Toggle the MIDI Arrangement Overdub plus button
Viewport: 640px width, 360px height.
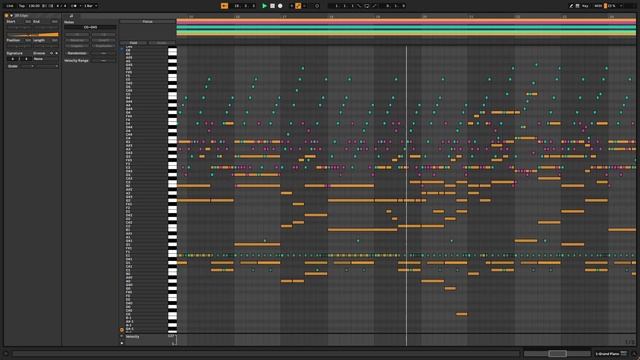(291, 6)
